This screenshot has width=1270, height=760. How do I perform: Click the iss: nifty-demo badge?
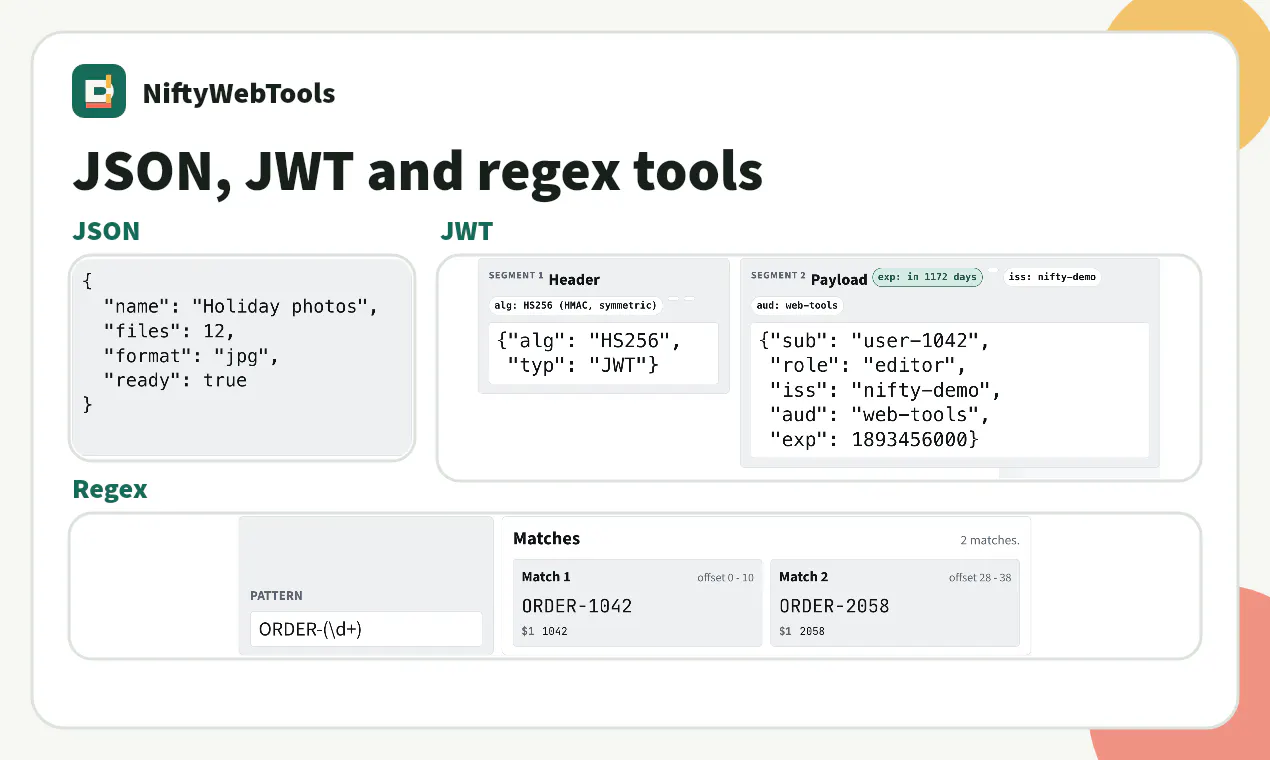[x=1052, y=277]
